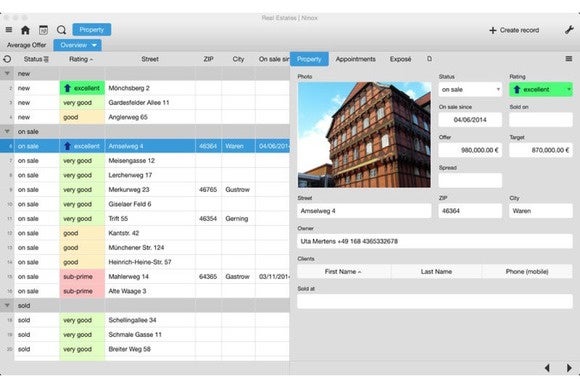Open the Rating 'excellent' dropdown
The width and height of the screenshot is (580, 388).
pyautogui.click(x=541, y=90)
